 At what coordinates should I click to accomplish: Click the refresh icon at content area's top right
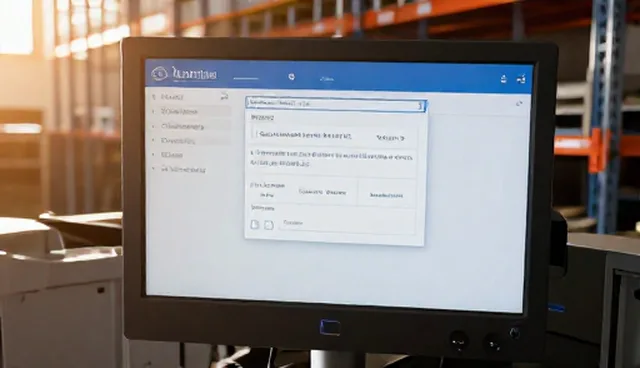519,104
